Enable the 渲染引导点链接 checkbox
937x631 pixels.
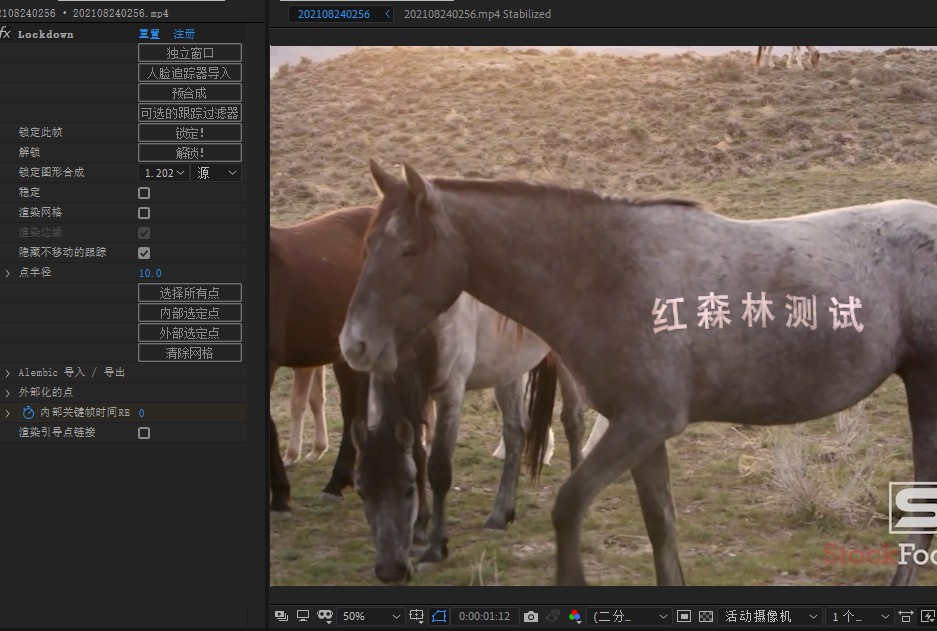(x=144, y=433)
